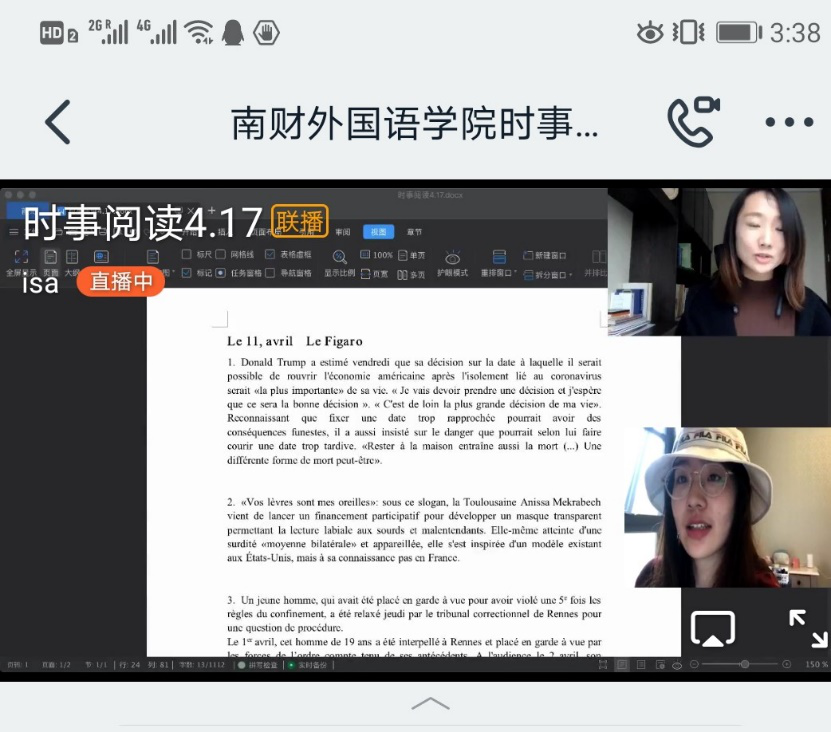The width and height of the screenshot is (831, 732).
Task: Start a video call with phone-camera icon
Action: pos(693,122)
